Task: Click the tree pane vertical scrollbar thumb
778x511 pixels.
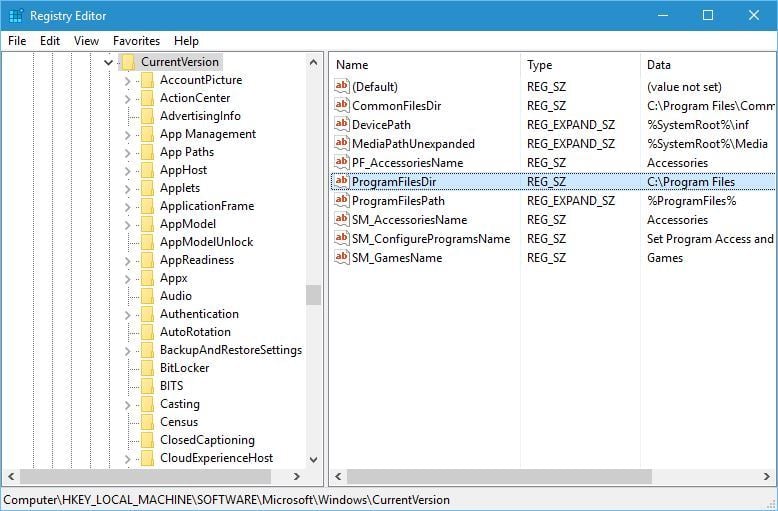Action: click(x=313, y=295)
